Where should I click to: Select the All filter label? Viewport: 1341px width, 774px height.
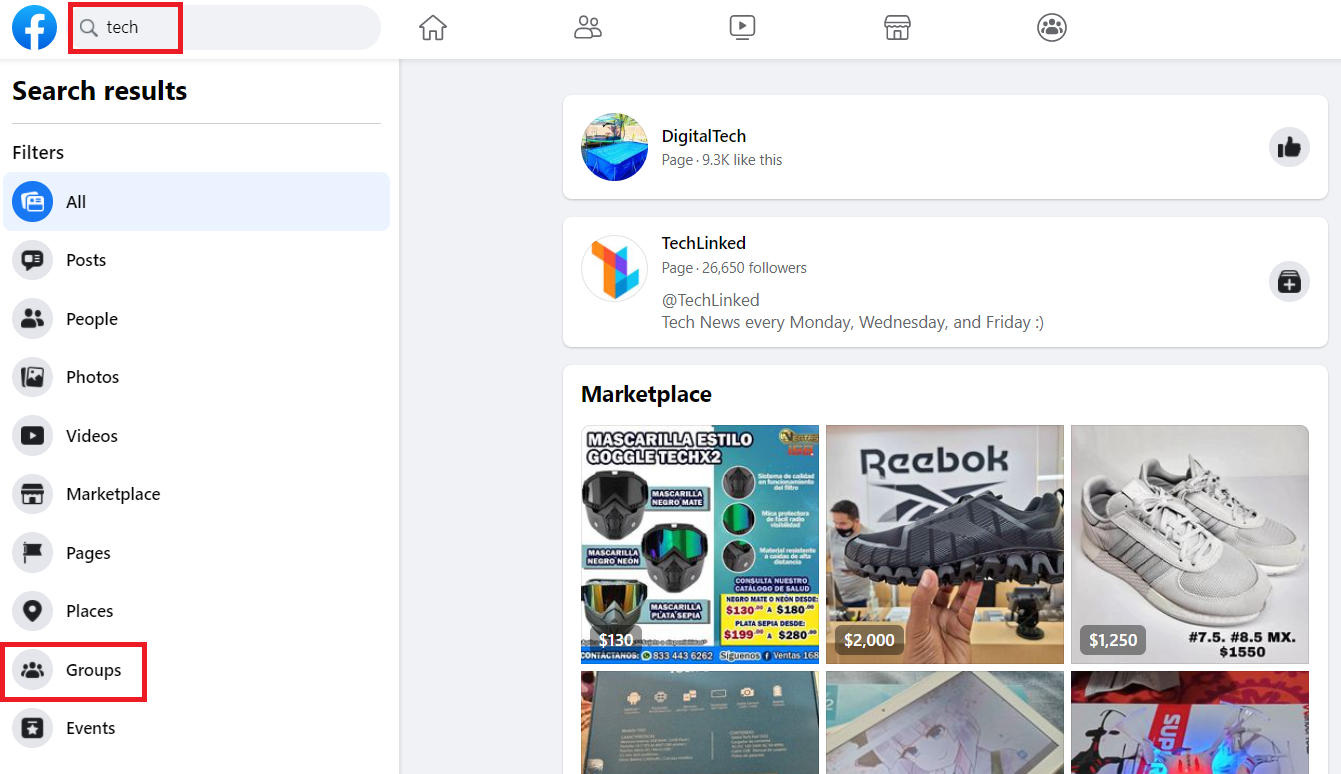click(76, 202)
